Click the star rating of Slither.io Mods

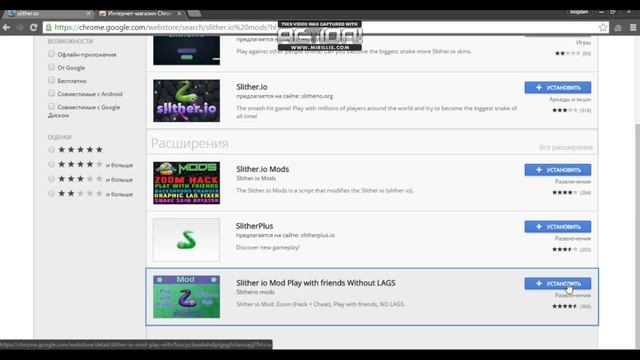pyautogui.click(x=565, y=192)
